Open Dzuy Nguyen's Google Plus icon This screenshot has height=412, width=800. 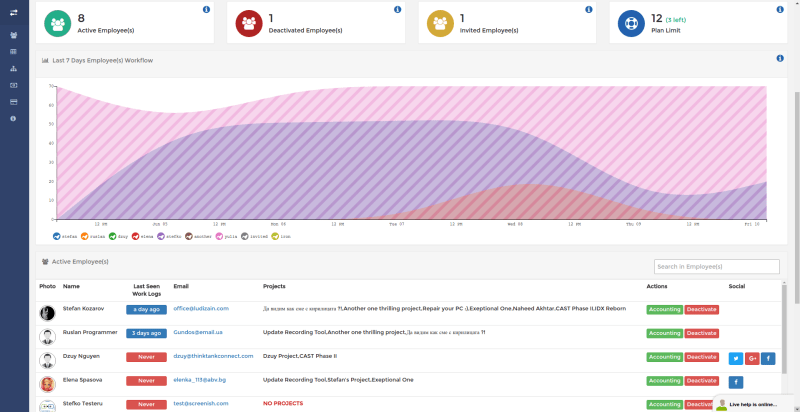point(752,358)
